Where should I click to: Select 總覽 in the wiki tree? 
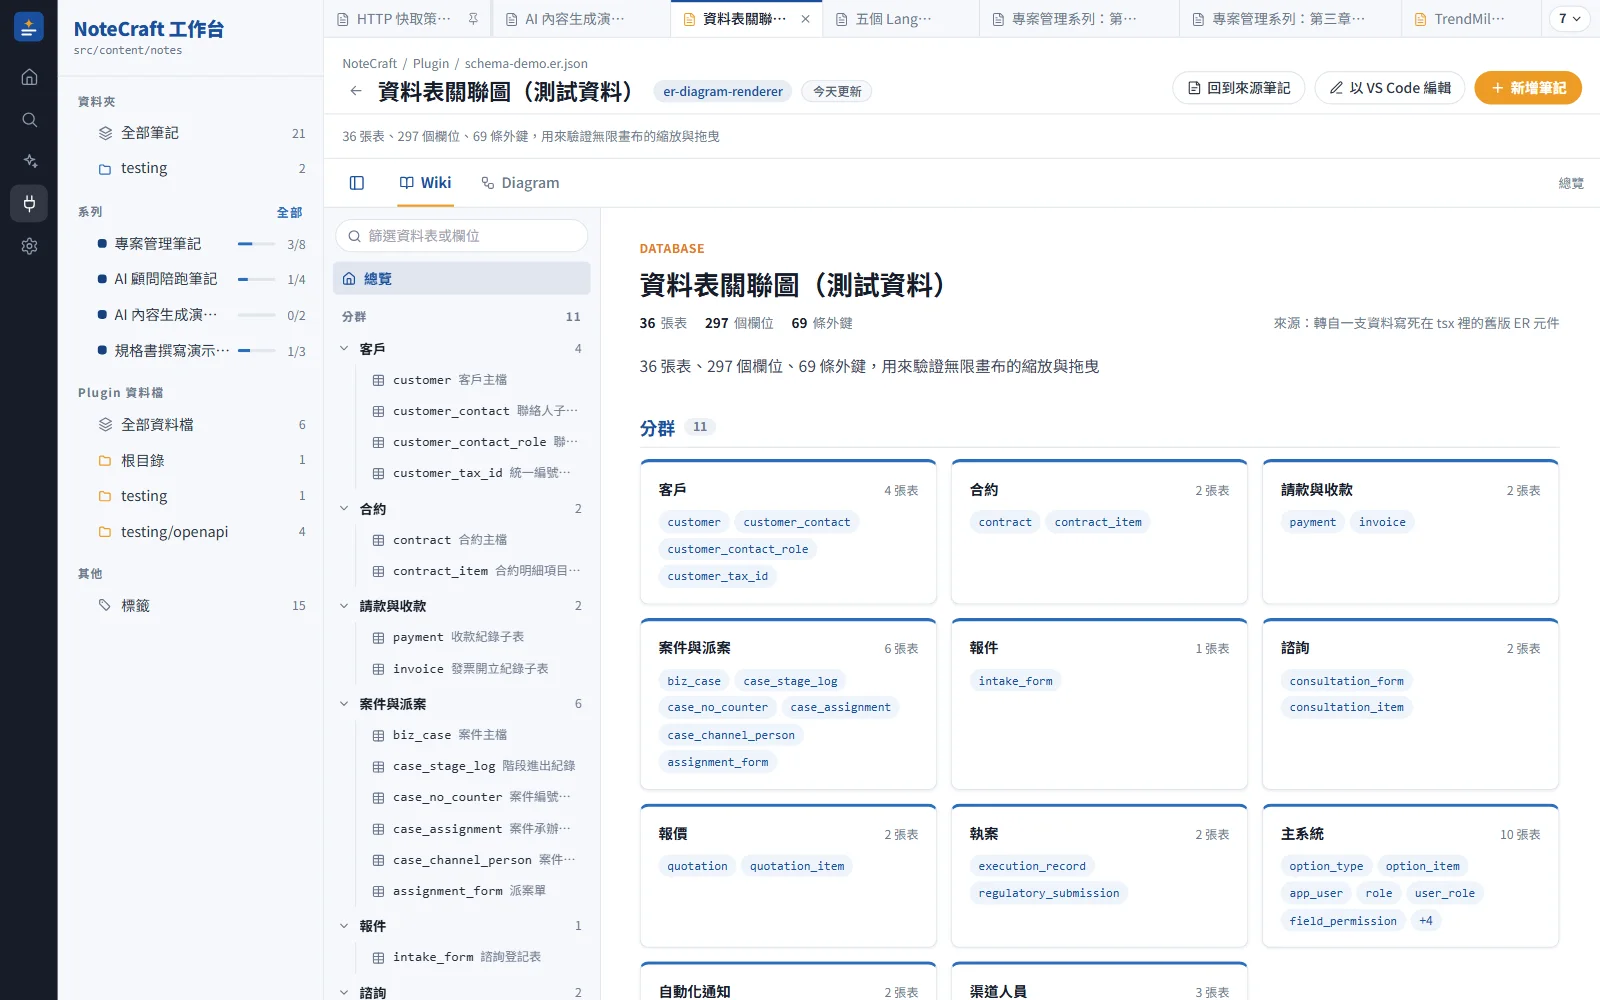(461, 279)
